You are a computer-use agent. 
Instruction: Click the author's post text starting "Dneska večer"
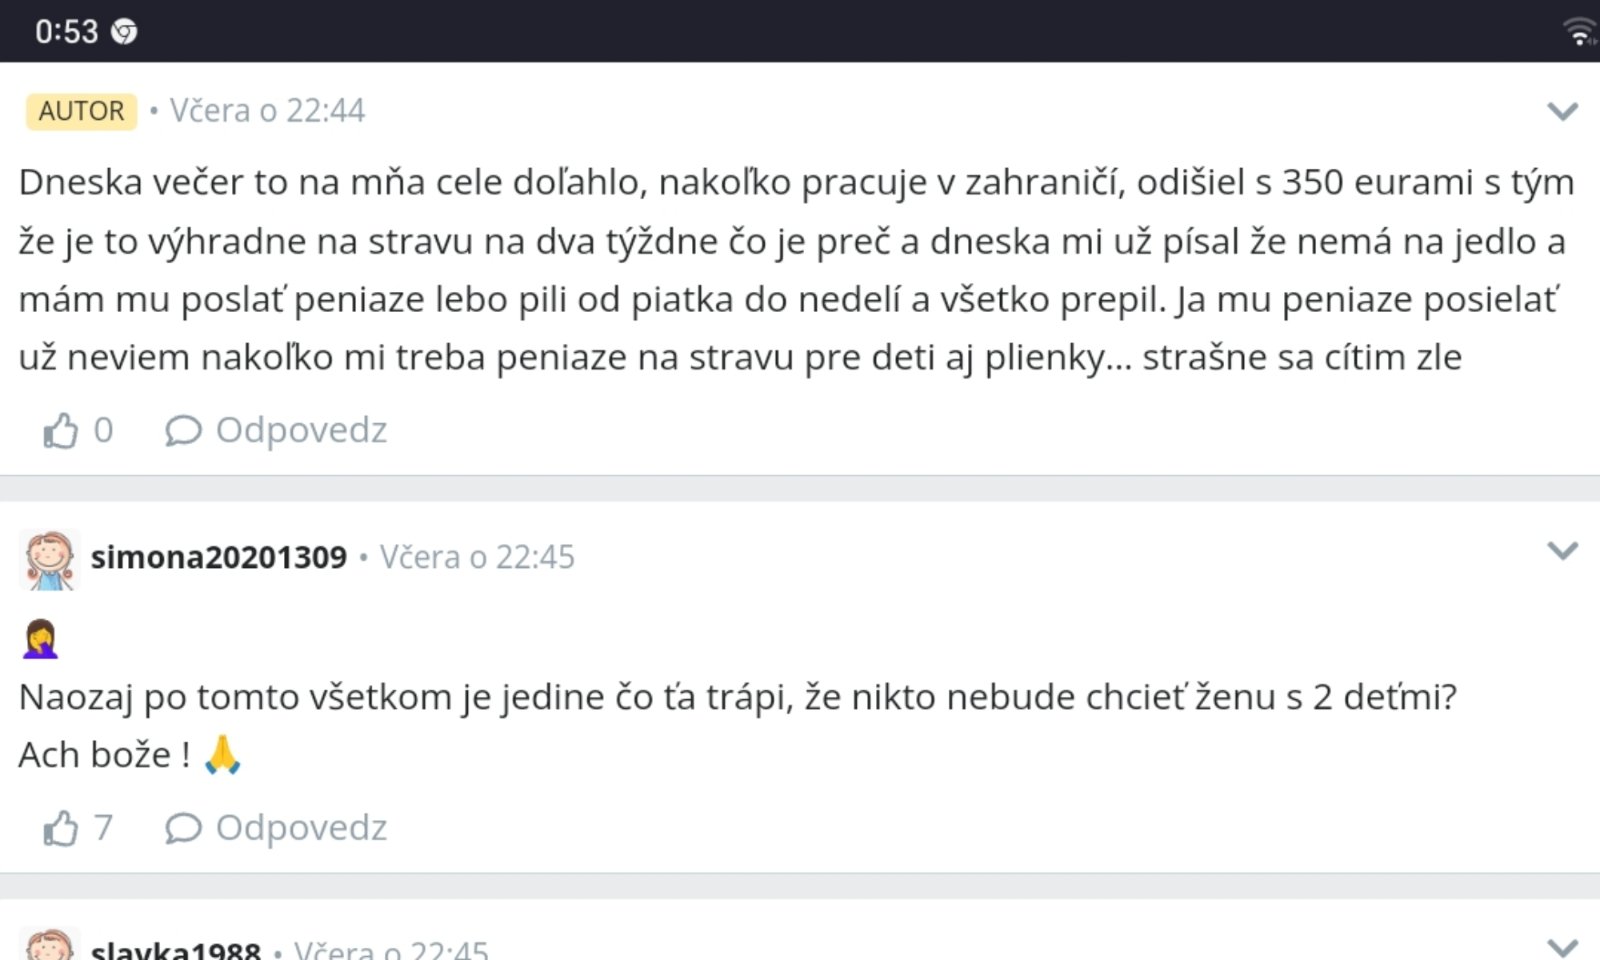[x=796, y=269]
